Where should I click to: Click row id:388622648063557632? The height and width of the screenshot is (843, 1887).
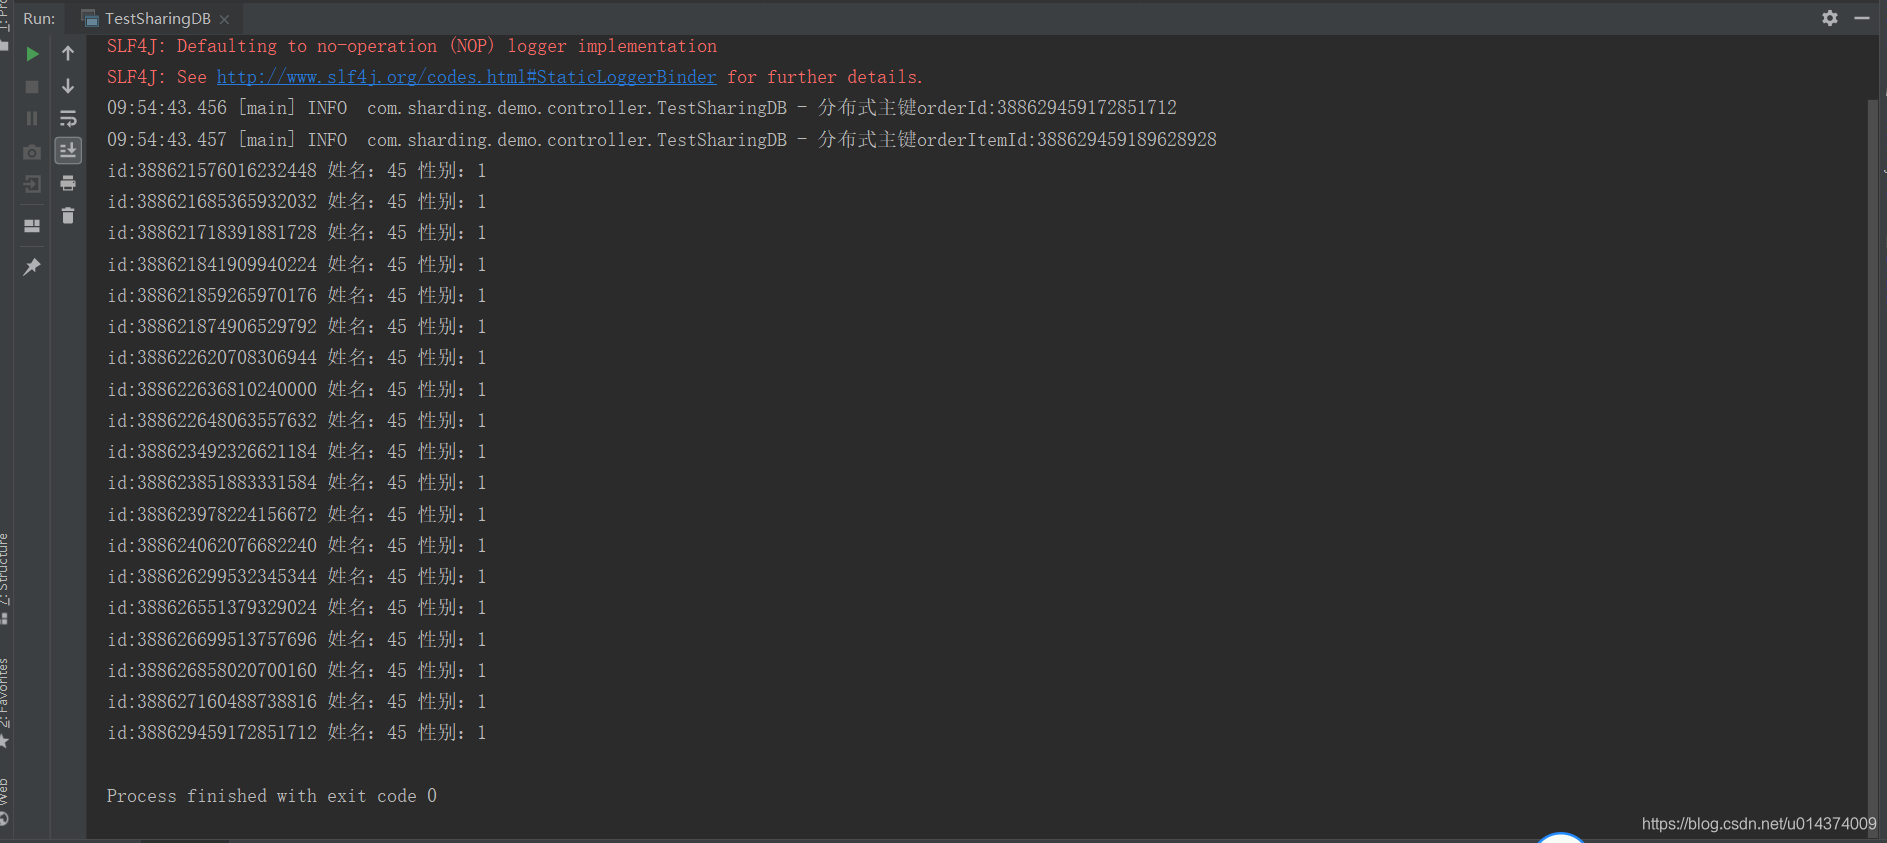297,420
